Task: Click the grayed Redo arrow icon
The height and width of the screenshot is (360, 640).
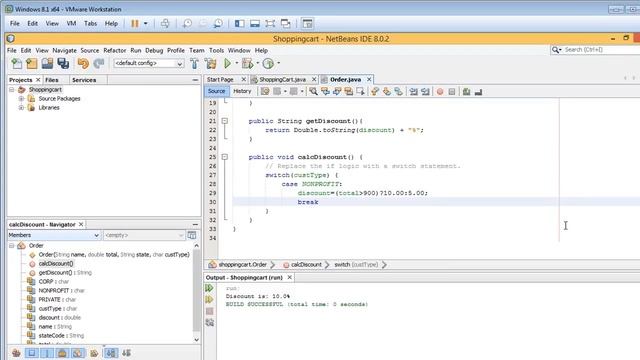Action: pos(99,63)
